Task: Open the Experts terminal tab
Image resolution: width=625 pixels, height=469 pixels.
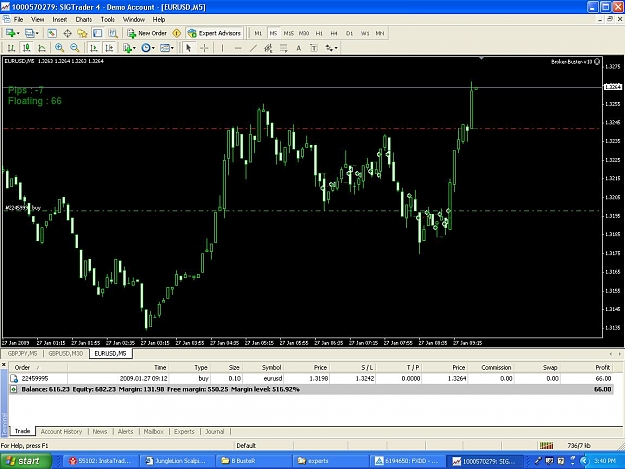Action: (184, 432)
